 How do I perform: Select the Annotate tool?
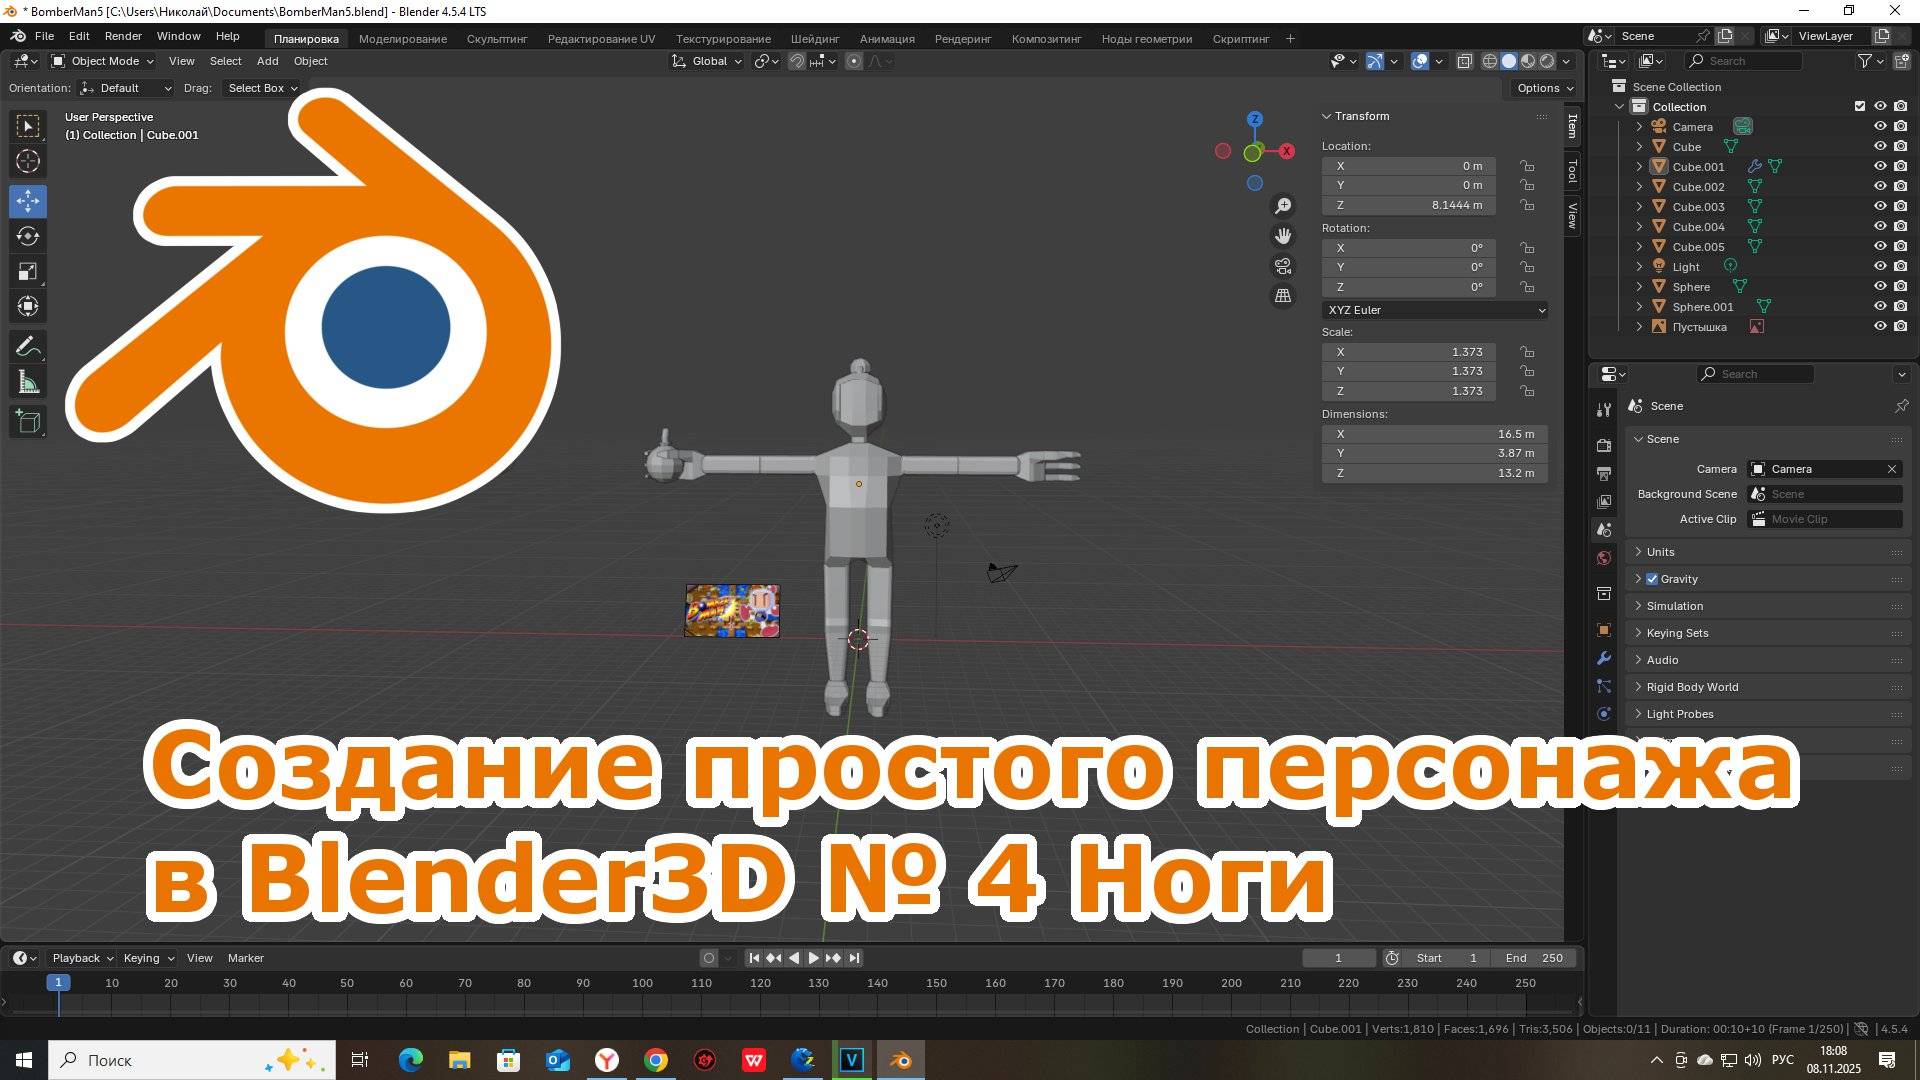pyautogui.click(x=28, y=345)
